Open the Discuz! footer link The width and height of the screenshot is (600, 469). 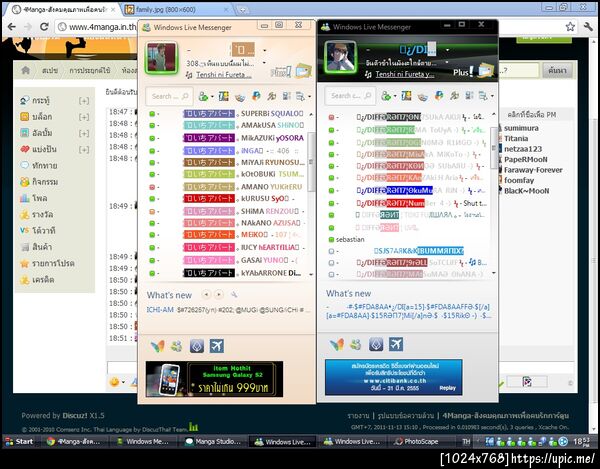75,415
